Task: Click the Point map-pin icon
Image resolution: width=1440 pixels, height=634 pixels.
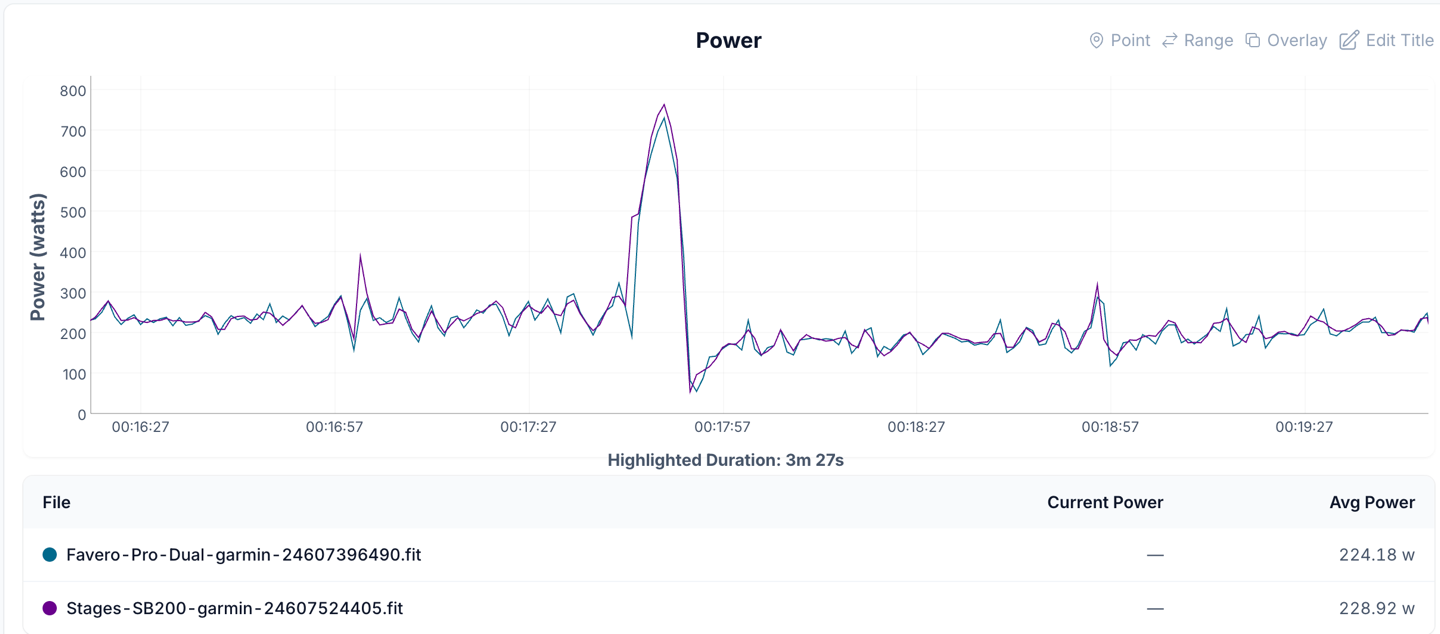Action: [x=1096, y=40]
